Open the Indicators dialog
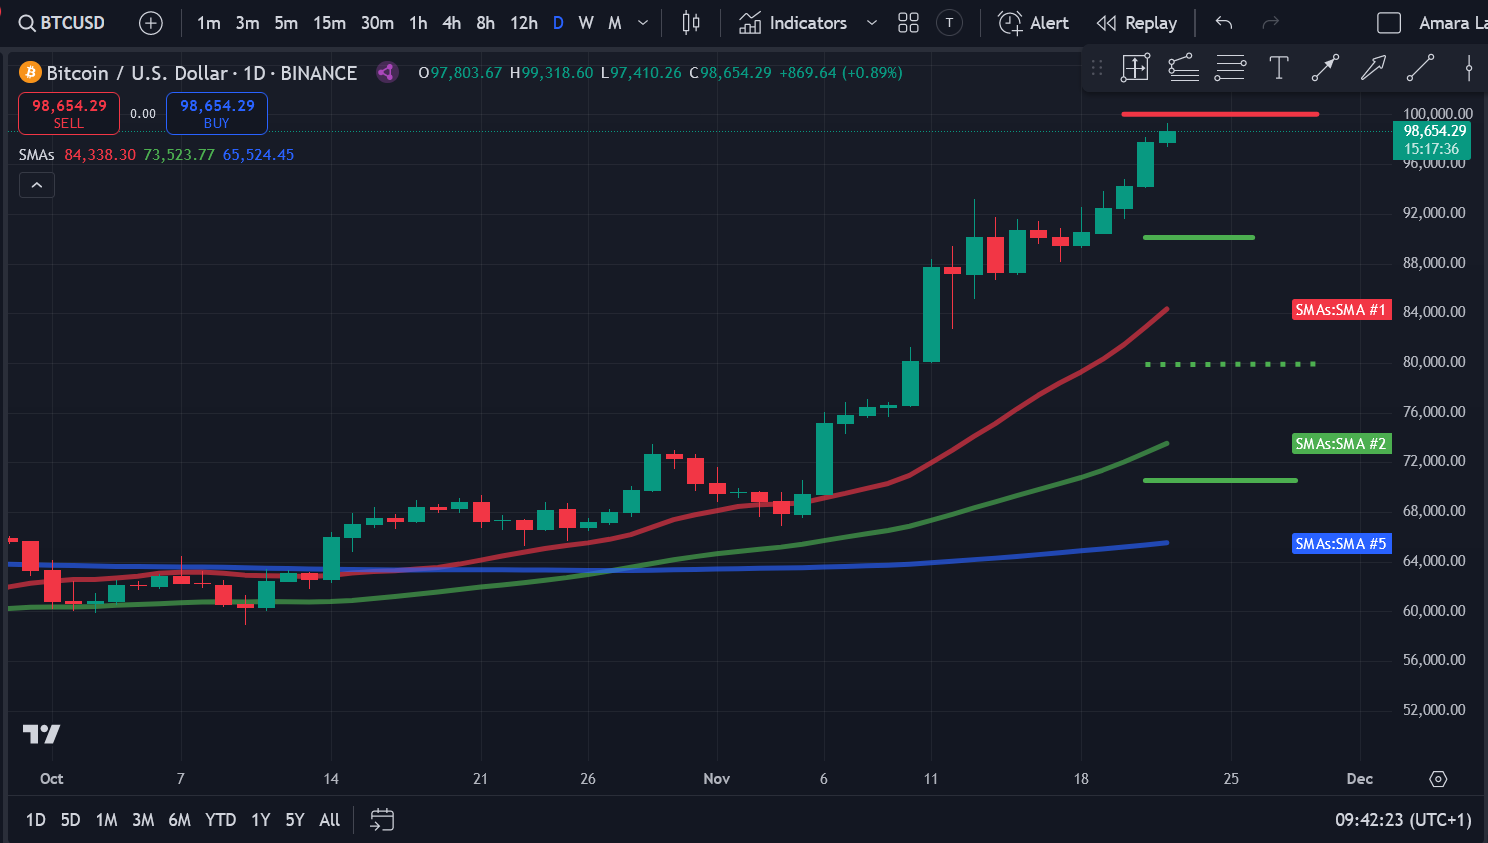Screen dimensions: 1488x843 pyautogui.click(x=793, y=23)
